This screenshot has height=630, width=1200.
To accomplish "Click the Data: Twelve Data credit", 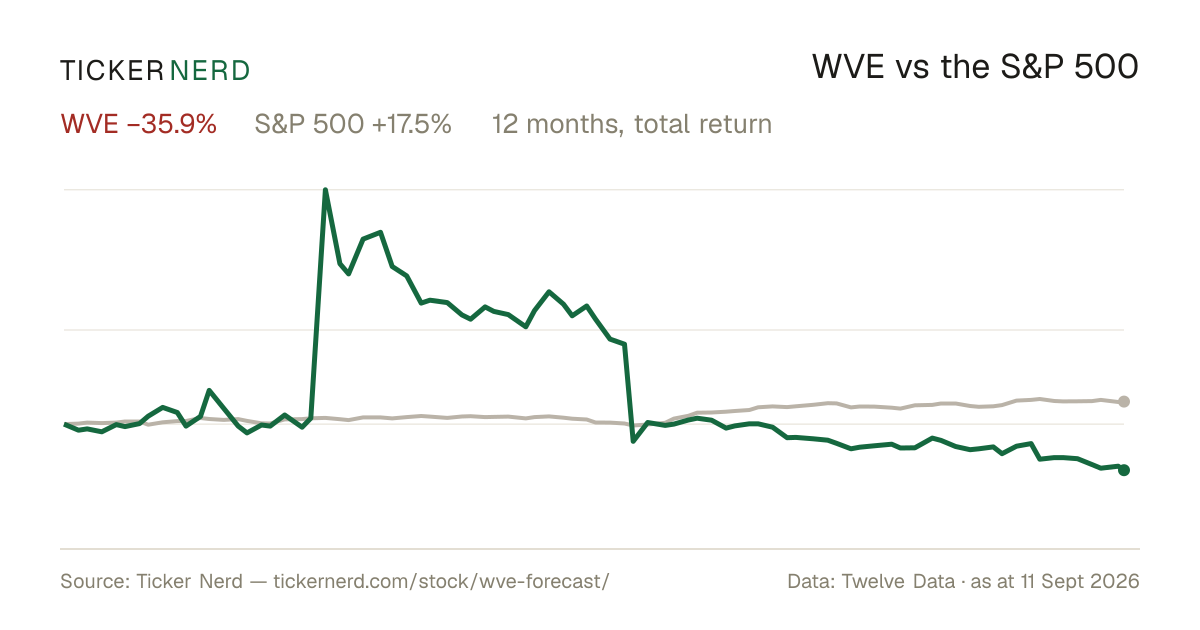I will pos(870,581).
